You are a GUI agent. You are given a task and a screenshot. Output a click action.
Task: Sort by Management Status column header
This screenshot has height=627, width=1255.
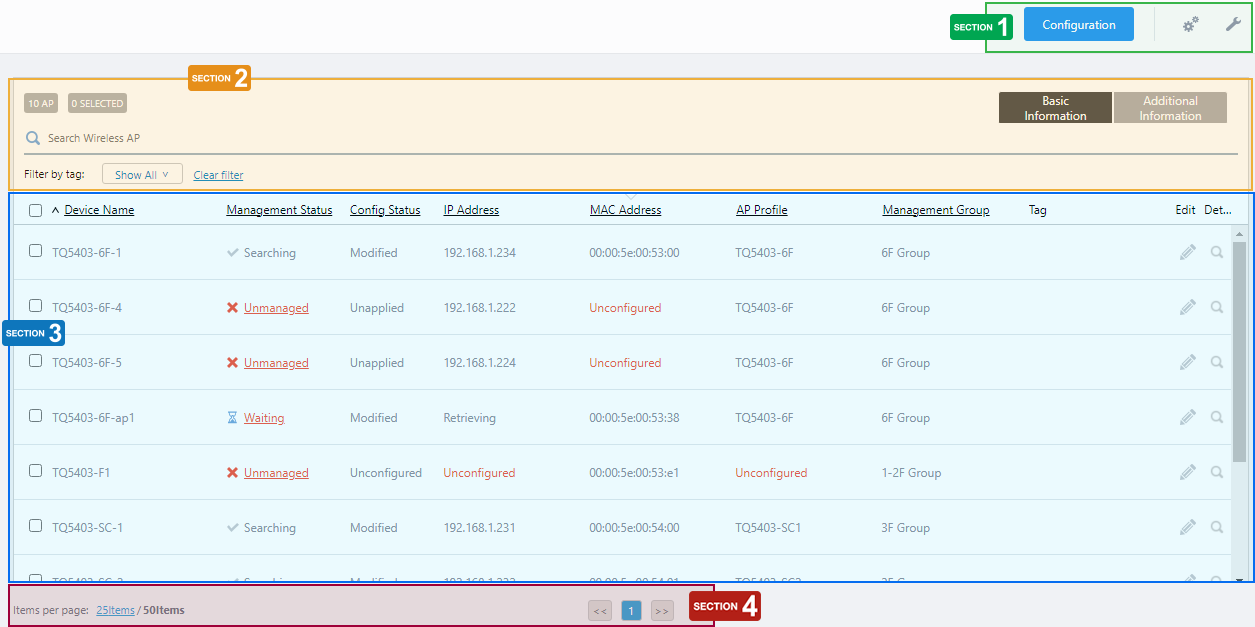(x=279, y=210)
